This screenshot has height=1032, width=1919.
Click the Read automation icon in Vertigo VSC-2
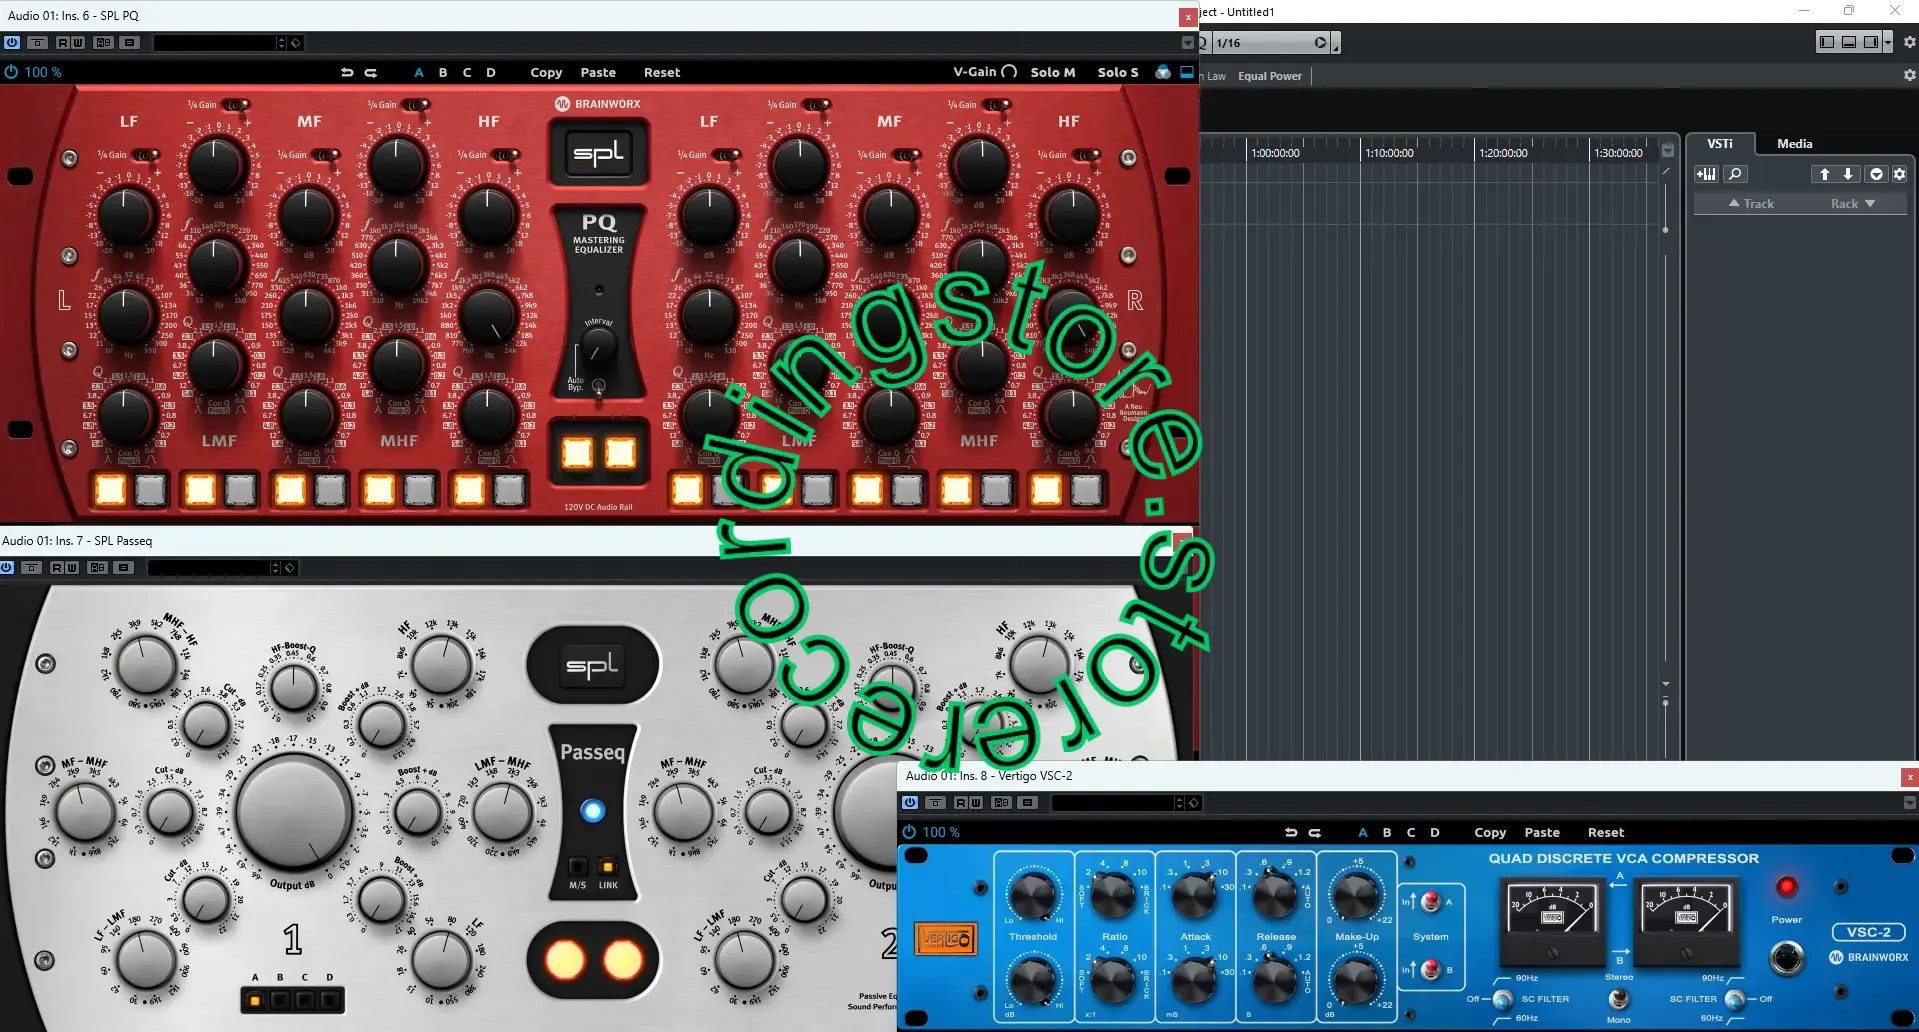coord(961,803)
